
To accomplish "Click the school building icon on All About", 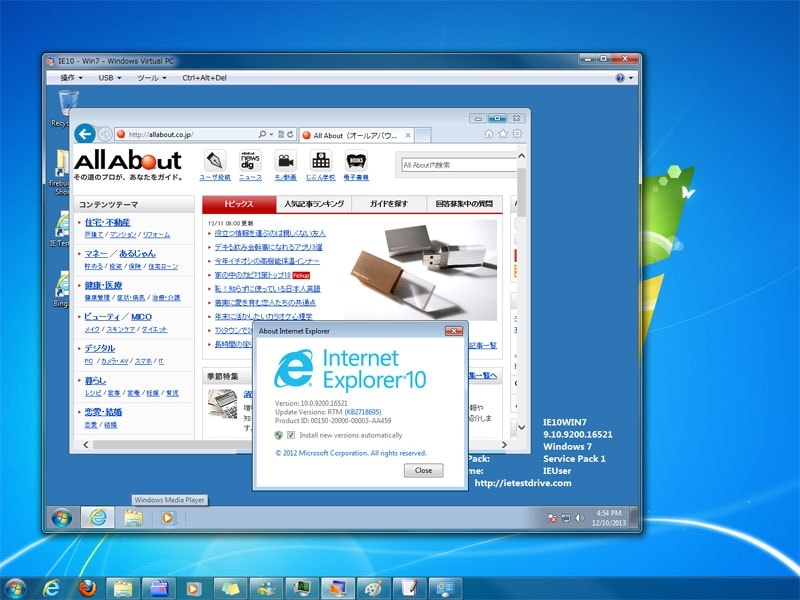I will (x=320, y=161).
